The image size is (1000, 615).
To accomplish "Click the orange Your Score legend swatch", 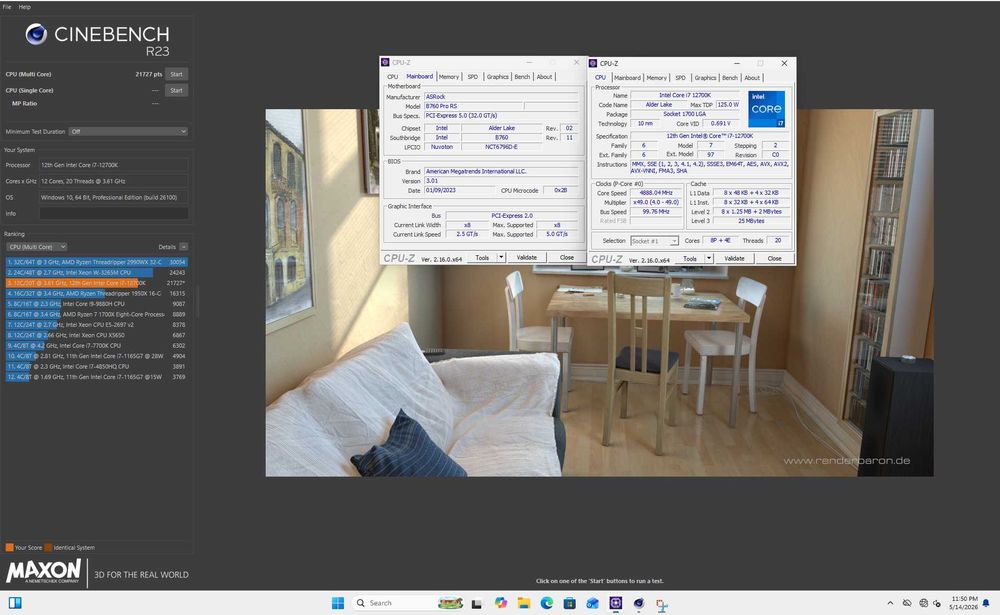I will click(x=9, y=547).
